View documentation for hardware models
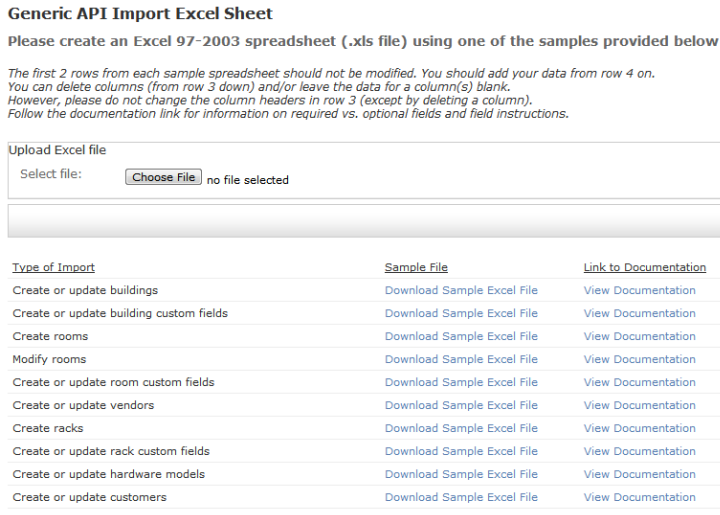This screenshot has width=720, height=515. click(639, 474)
